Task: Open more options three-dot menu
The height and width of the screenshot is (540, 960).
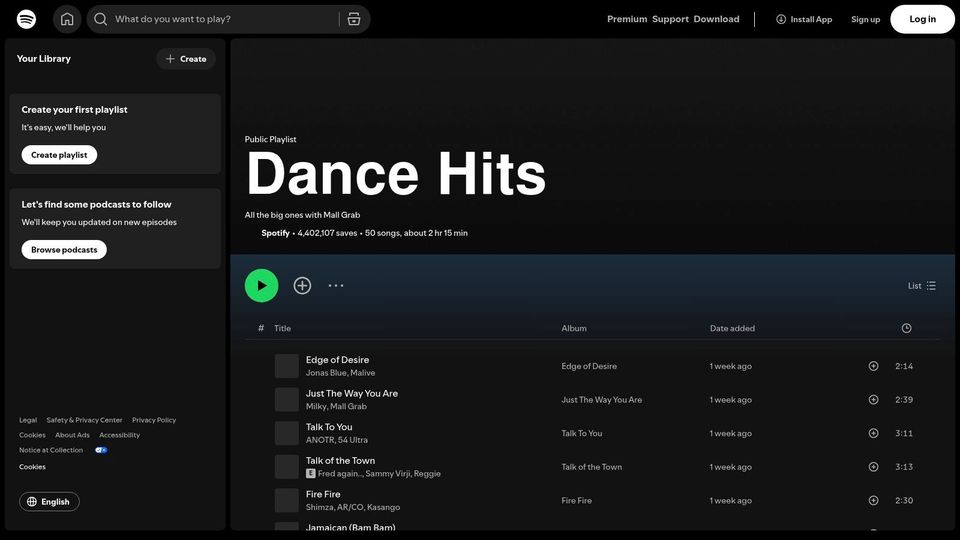Action: 336,285
